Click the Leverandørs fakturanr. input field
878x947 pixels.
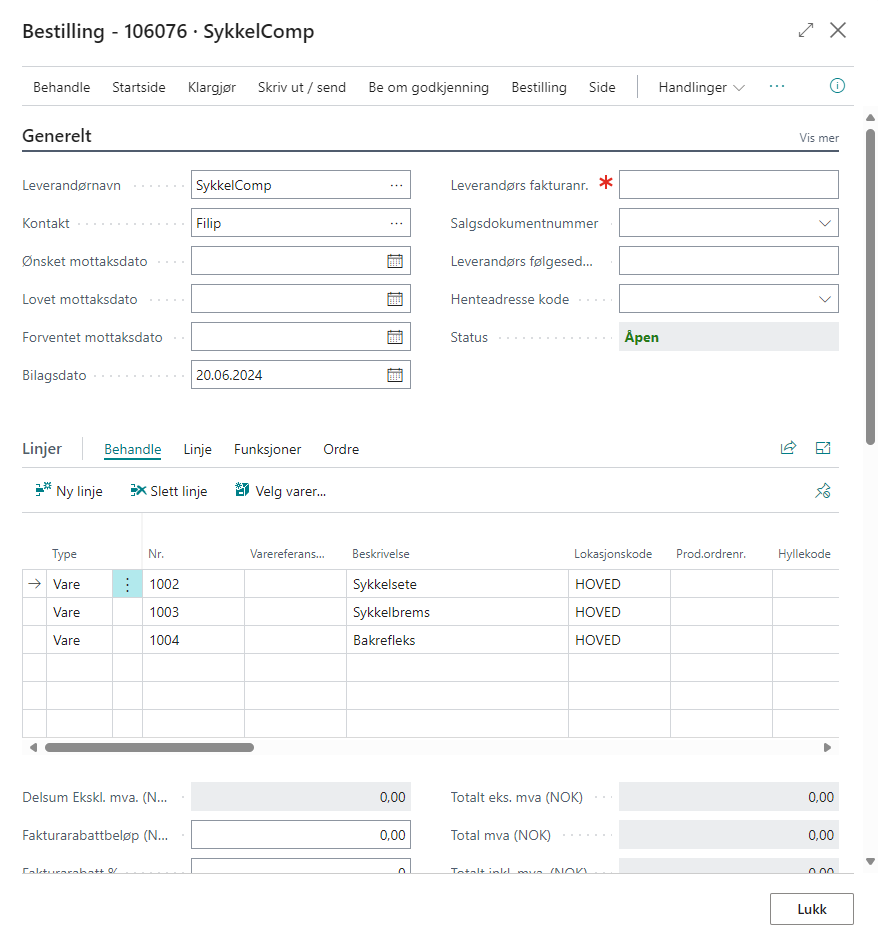pos(728,185)
